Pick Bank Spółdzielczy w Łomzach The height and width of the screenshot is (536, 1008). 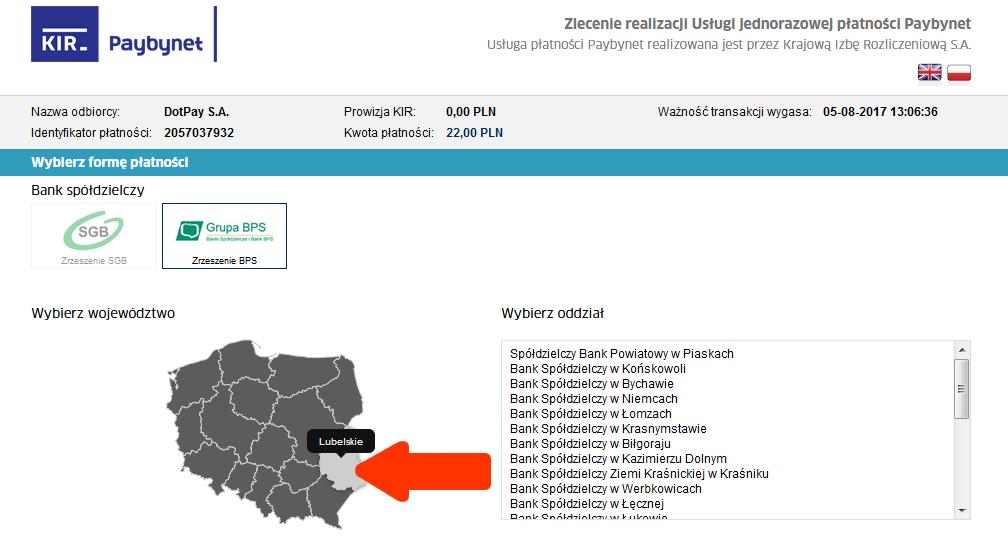[x=591, y=414]
